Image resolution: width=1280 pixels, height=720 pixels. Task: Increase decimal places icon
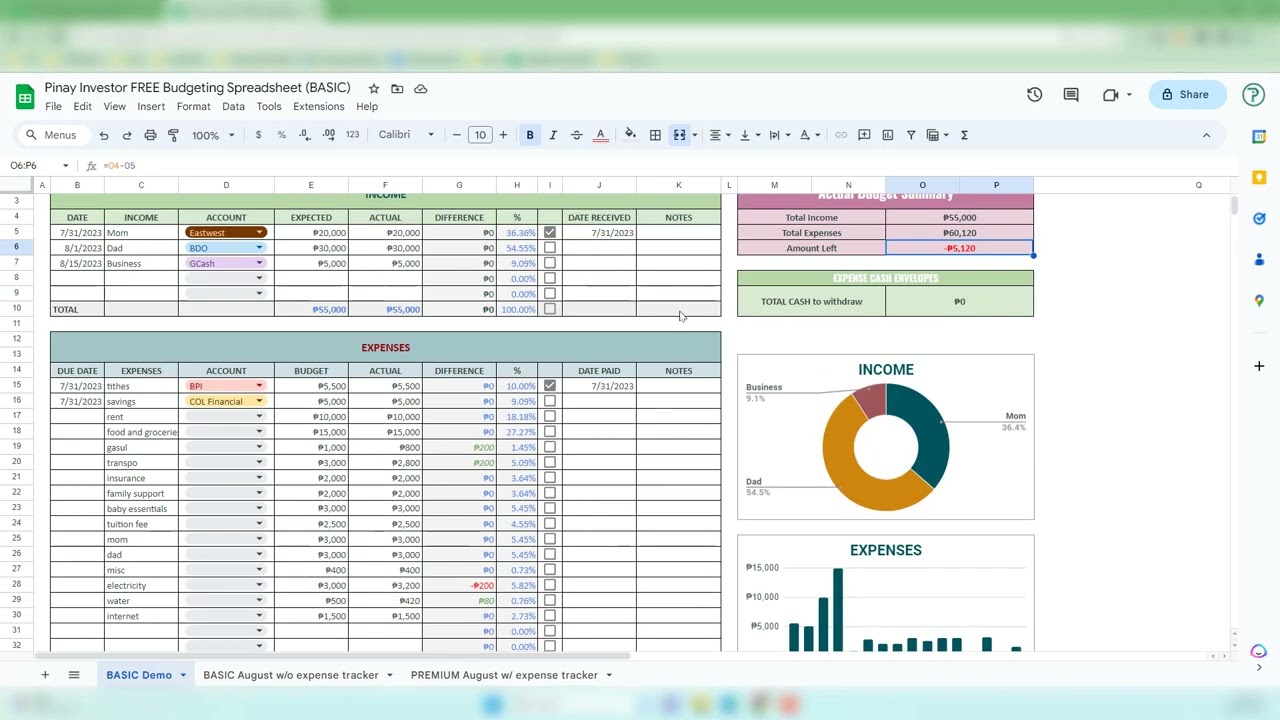click(329, 135)
